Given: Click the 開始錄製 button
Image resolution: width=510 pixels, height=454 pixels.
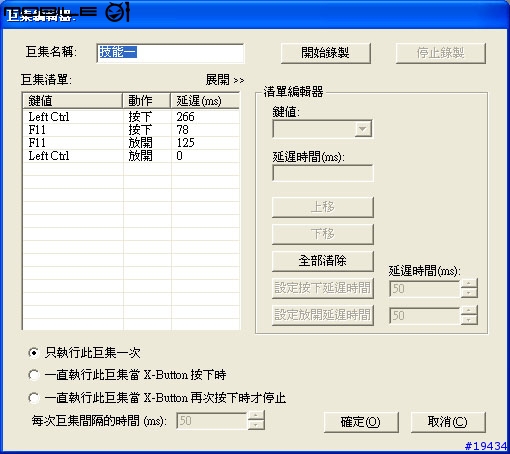Looking at the screenshot, I should (x=326, y=53).
